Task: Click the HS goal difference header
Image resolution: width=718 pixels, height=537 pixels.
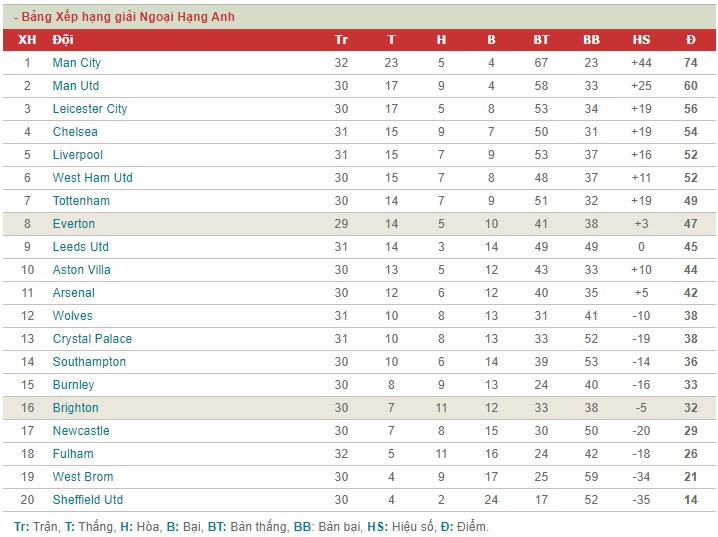Action: tap(641, 40)
